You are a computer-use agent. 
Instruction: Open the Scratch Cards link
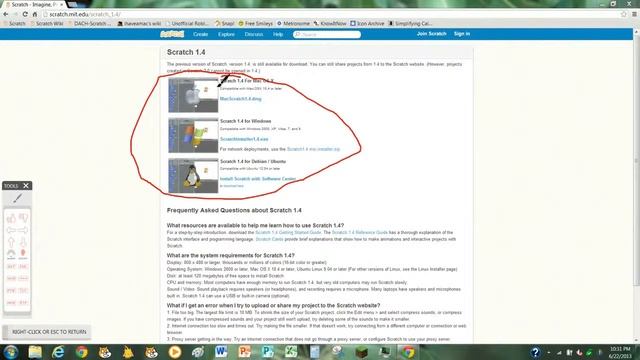pos(269,239)
